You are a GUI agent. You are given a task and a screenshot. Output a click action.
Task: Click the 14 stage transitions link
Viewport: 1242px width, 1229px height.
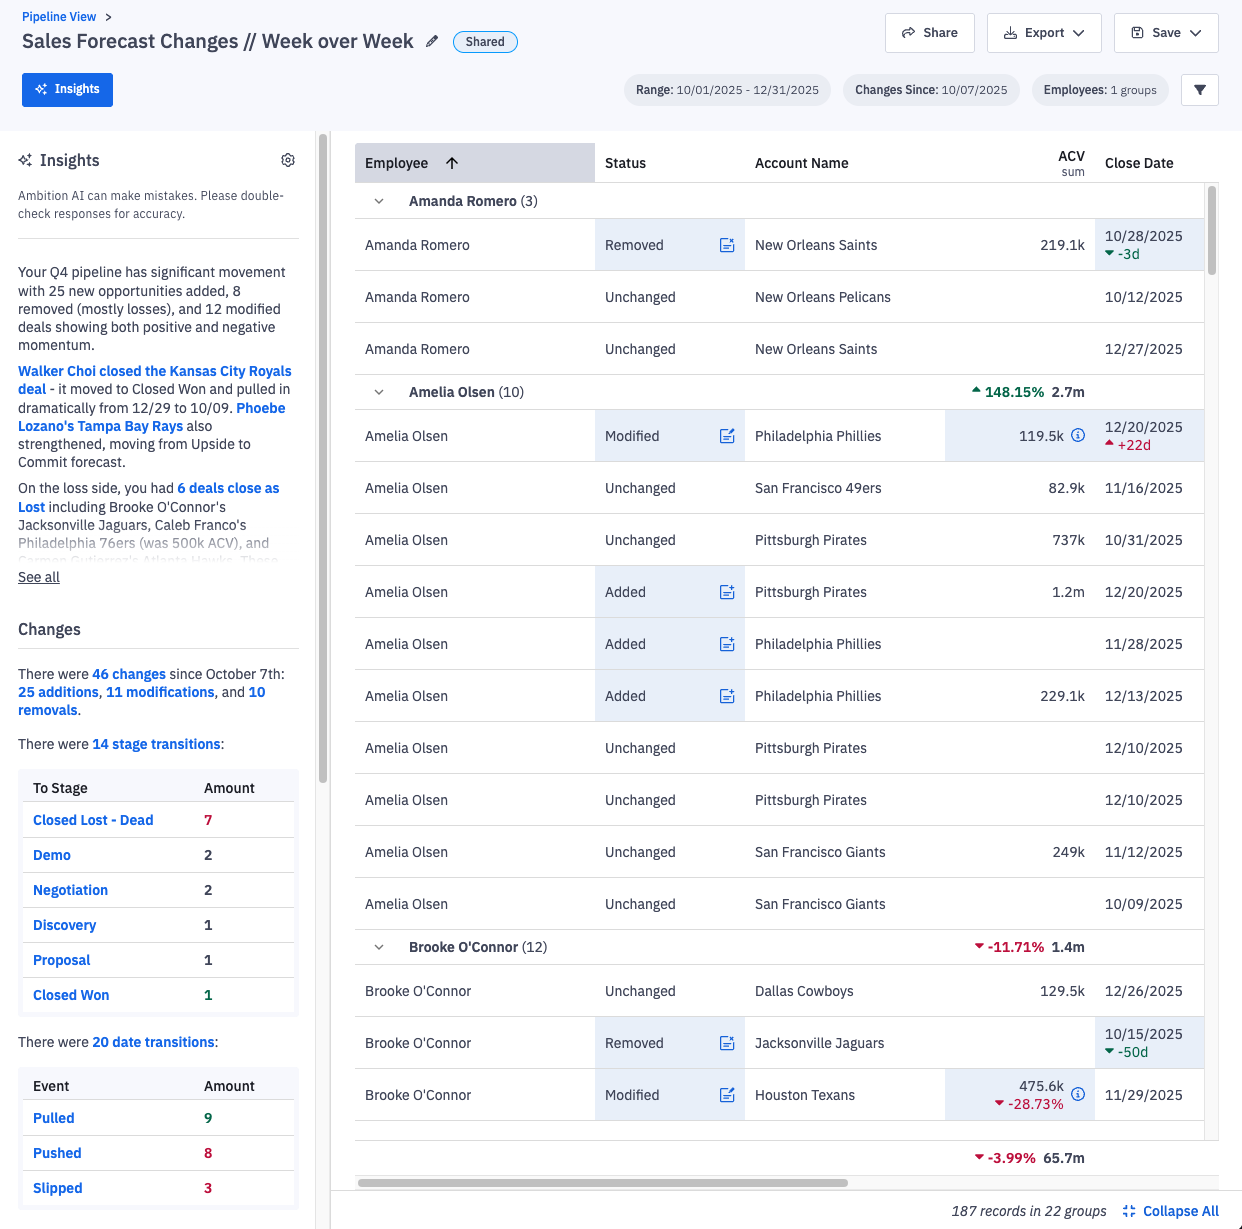156,744
